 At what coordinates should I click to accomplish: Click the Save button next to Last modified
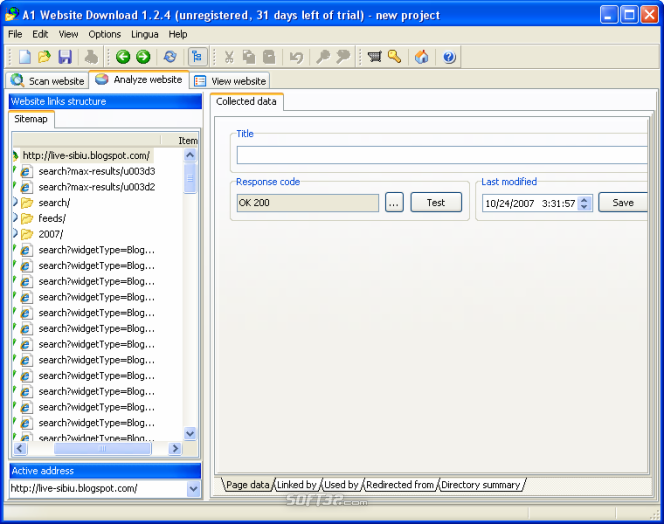pyautogui.click(x=623, y=202)
